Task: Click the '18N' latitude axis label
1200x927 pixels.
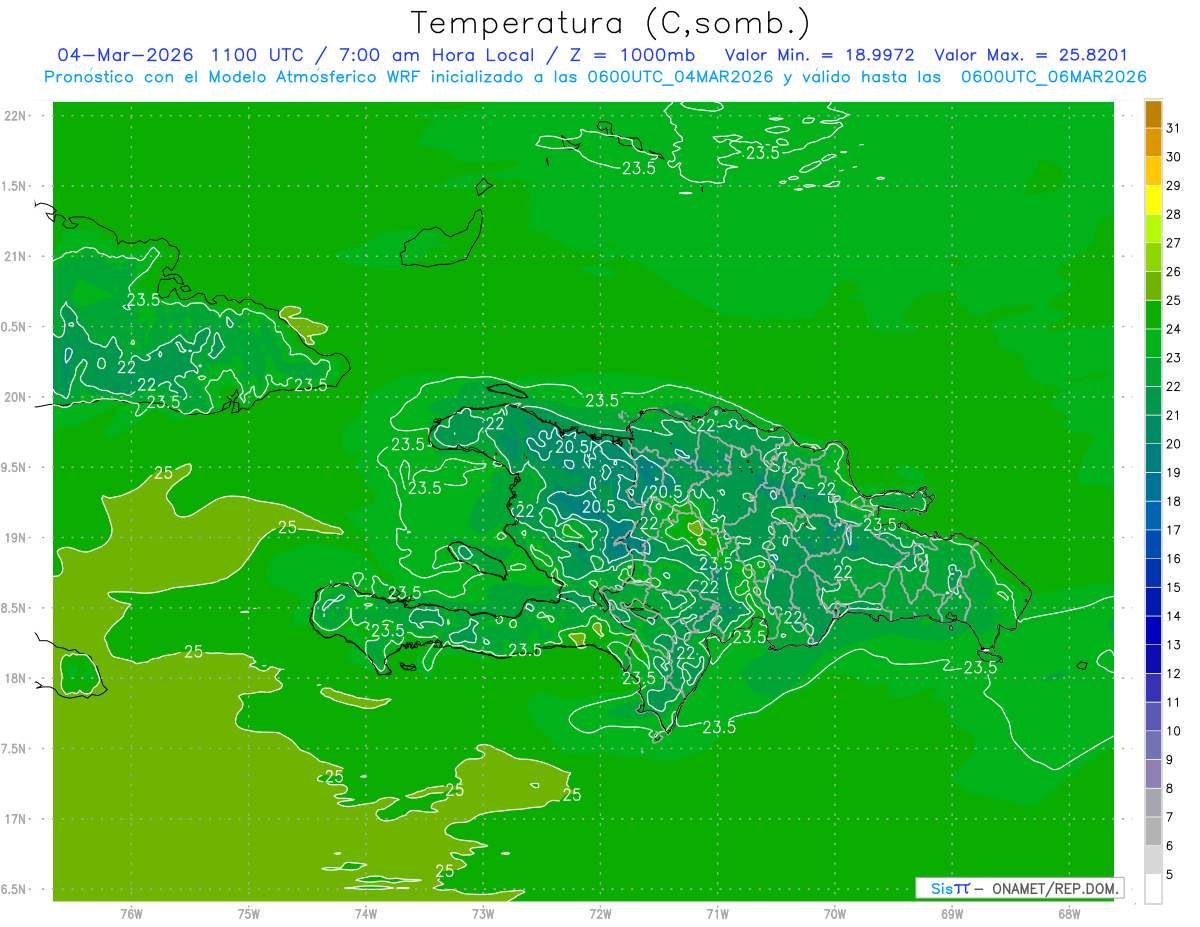Action: click(16, 679)
